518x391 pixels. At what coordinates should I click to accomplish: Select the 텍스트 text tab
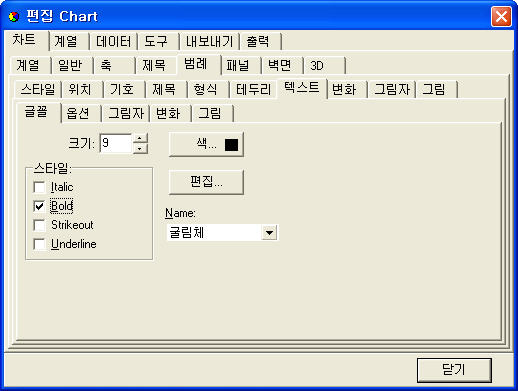(x=302, y=88)
